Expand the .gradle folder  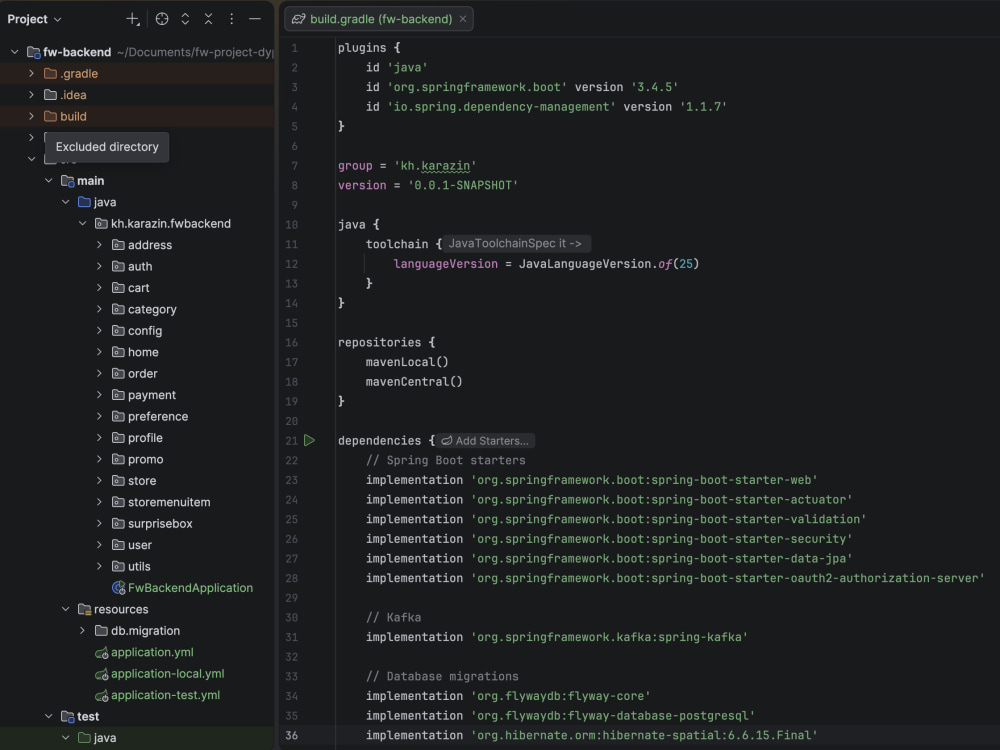pos(31,73)
